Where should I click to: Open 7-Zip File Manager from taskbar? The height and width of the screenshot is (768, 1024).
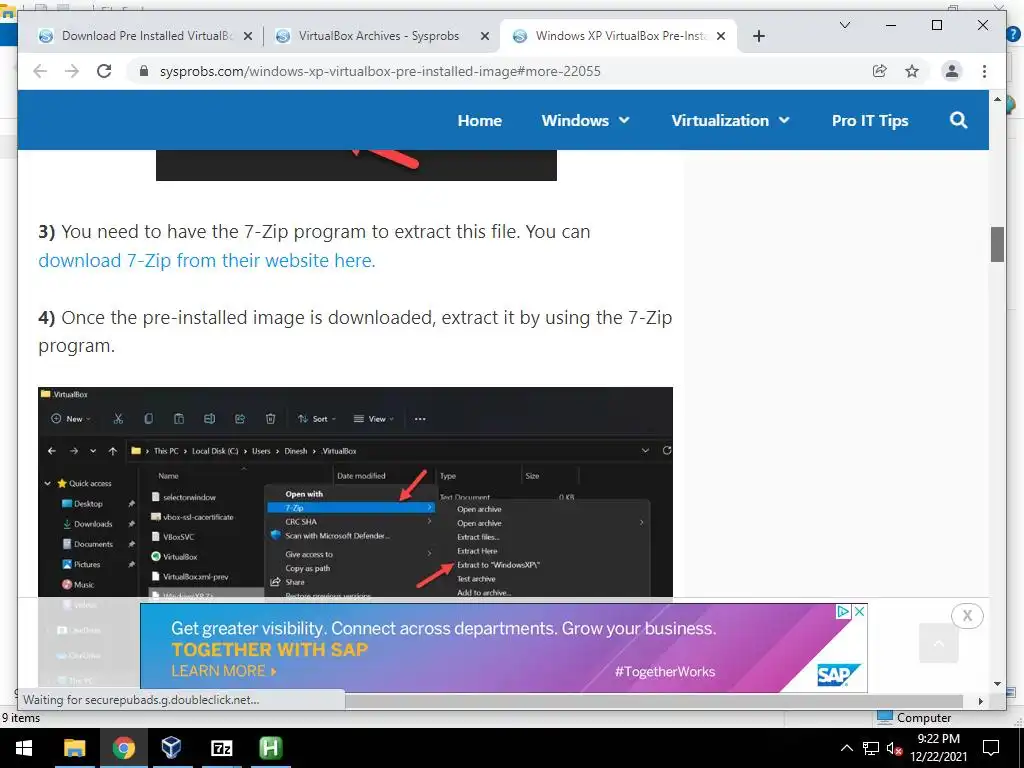[221, 748]
